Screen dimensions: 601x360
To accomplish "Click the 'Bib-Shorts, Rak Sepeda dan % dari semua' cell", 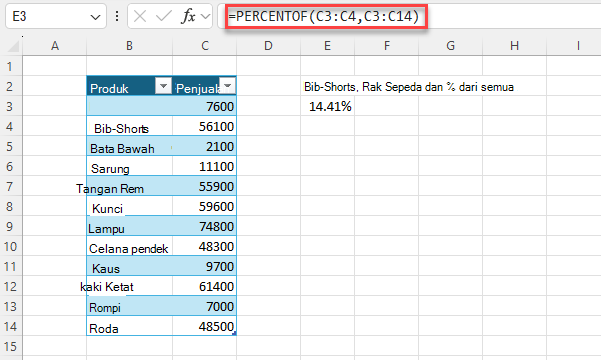I will 409,87.
